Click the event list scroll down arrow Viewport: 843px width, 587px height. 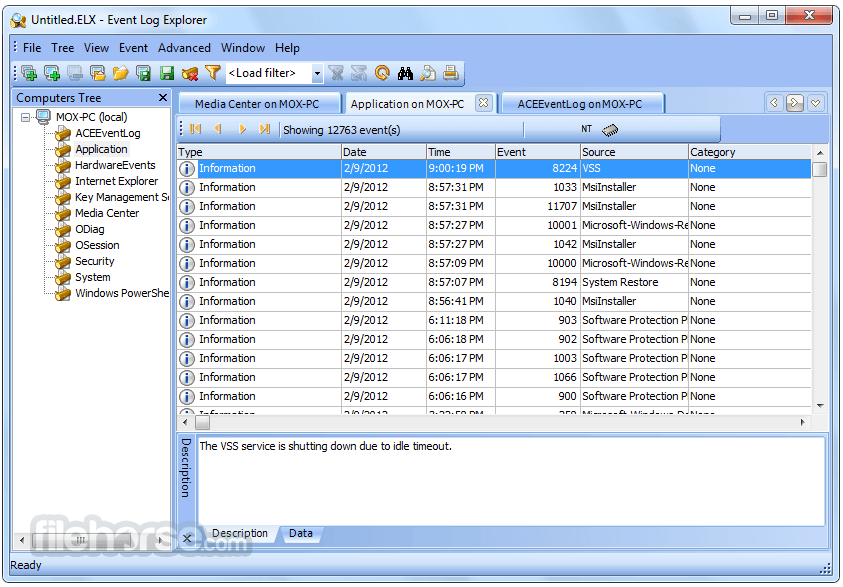click(819, 406)
